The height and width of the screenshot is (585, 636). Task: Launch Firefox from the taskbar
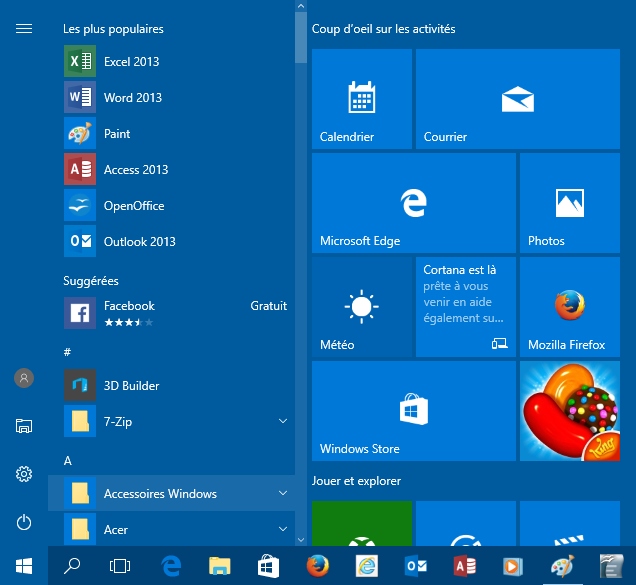tap(318, 566)
